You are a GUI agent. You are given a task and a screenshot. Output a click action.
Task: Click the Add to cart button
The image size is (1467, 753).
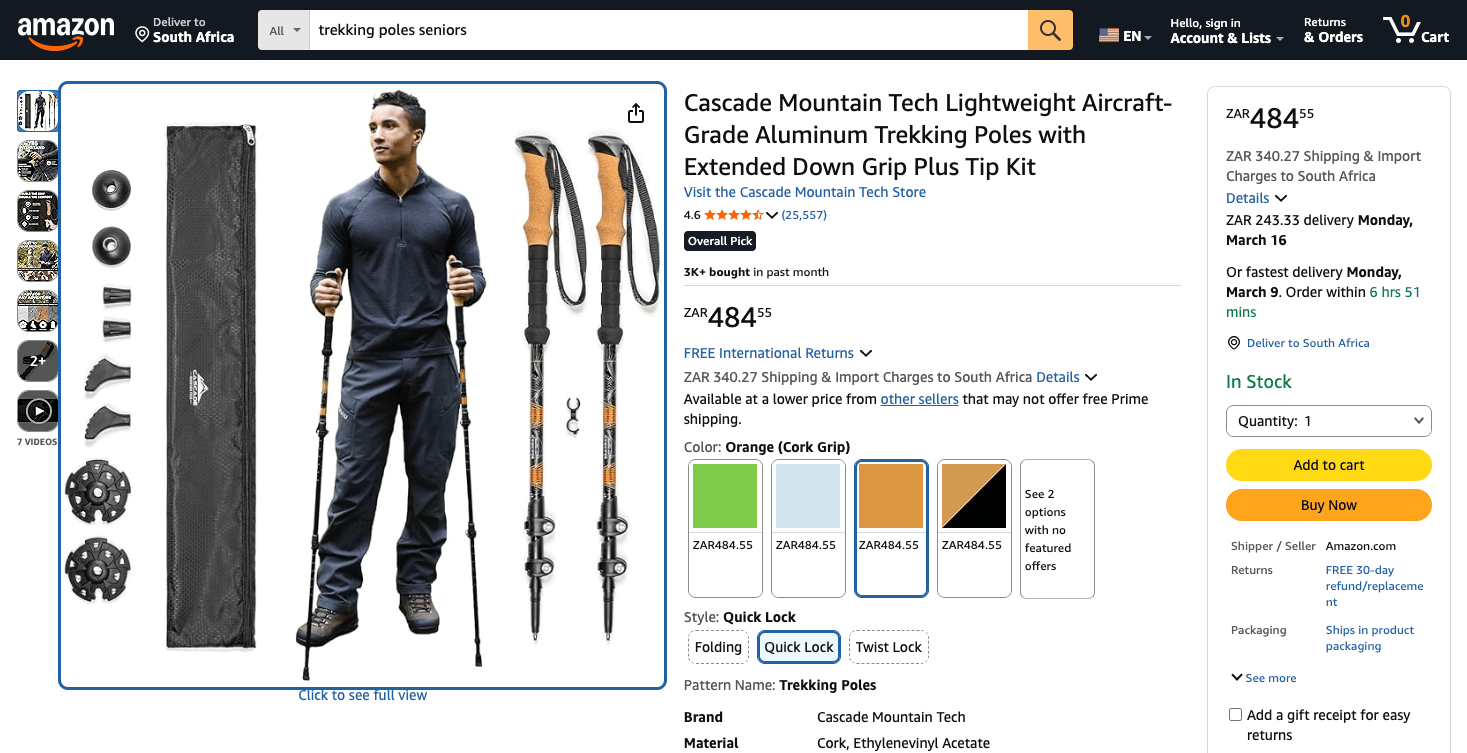click(x=1329, y=465)
